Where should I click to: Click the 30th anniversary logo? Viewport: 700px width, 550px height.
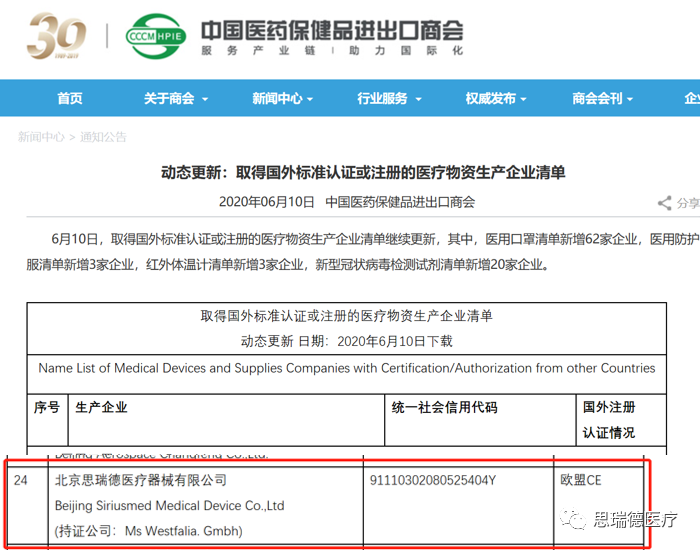pyautogui.click(x=57, y=36)
